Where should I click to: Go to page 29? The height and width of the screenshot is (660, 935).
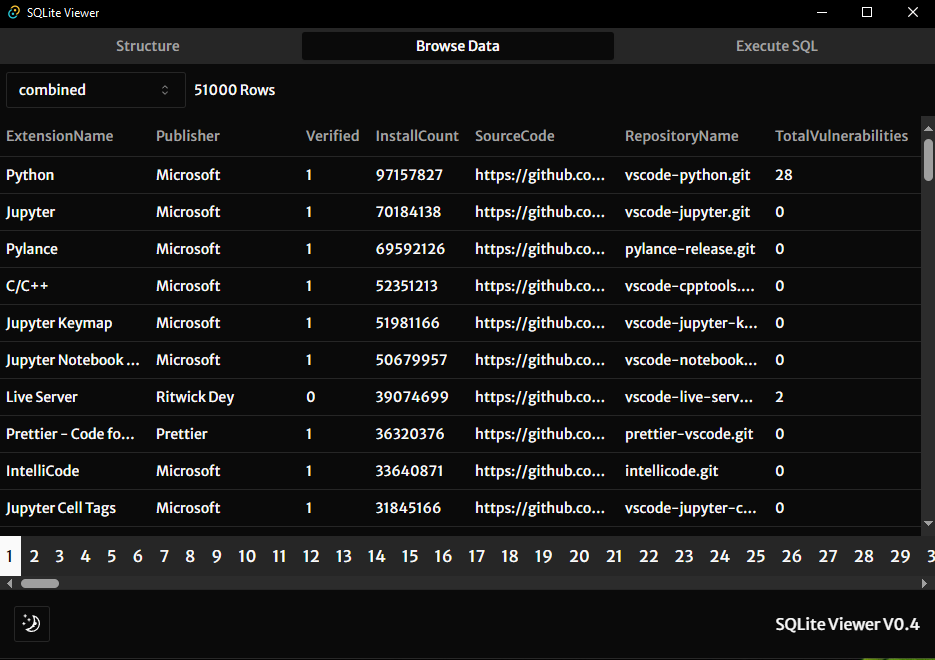pos(900,556)
